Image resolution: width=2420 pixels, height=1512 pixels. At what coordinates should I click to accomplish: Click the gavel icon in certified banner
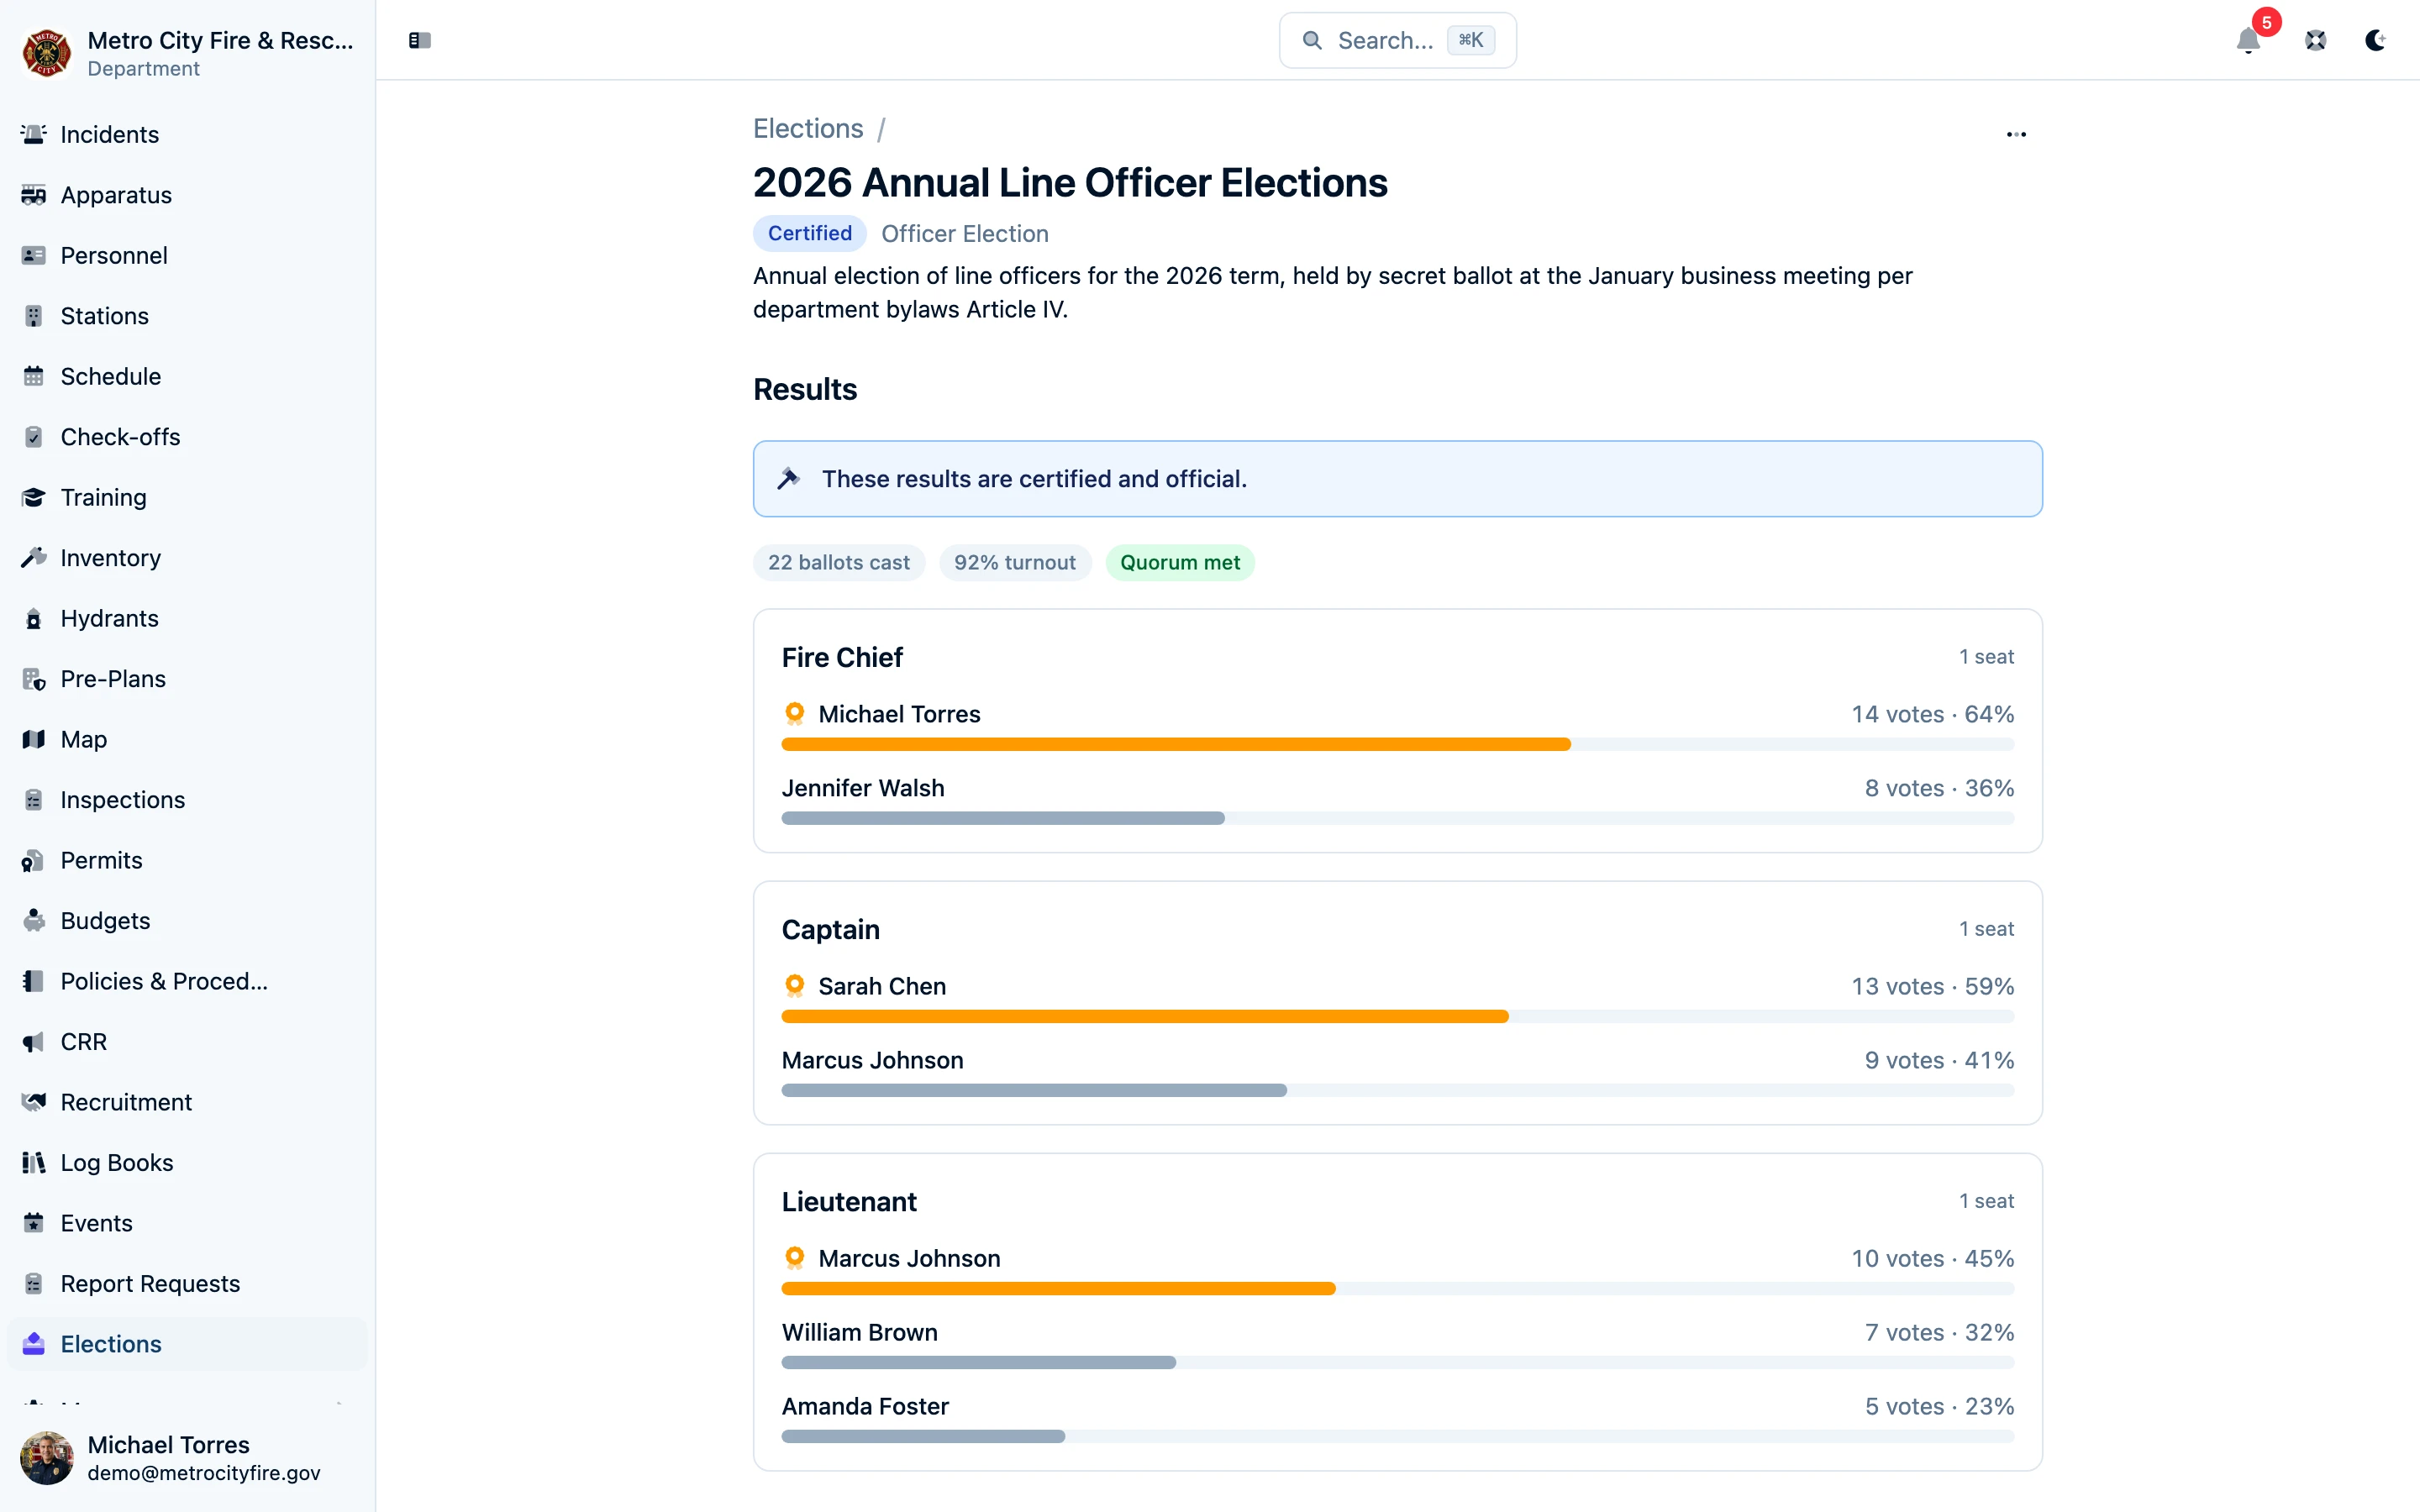click(789, 479)
